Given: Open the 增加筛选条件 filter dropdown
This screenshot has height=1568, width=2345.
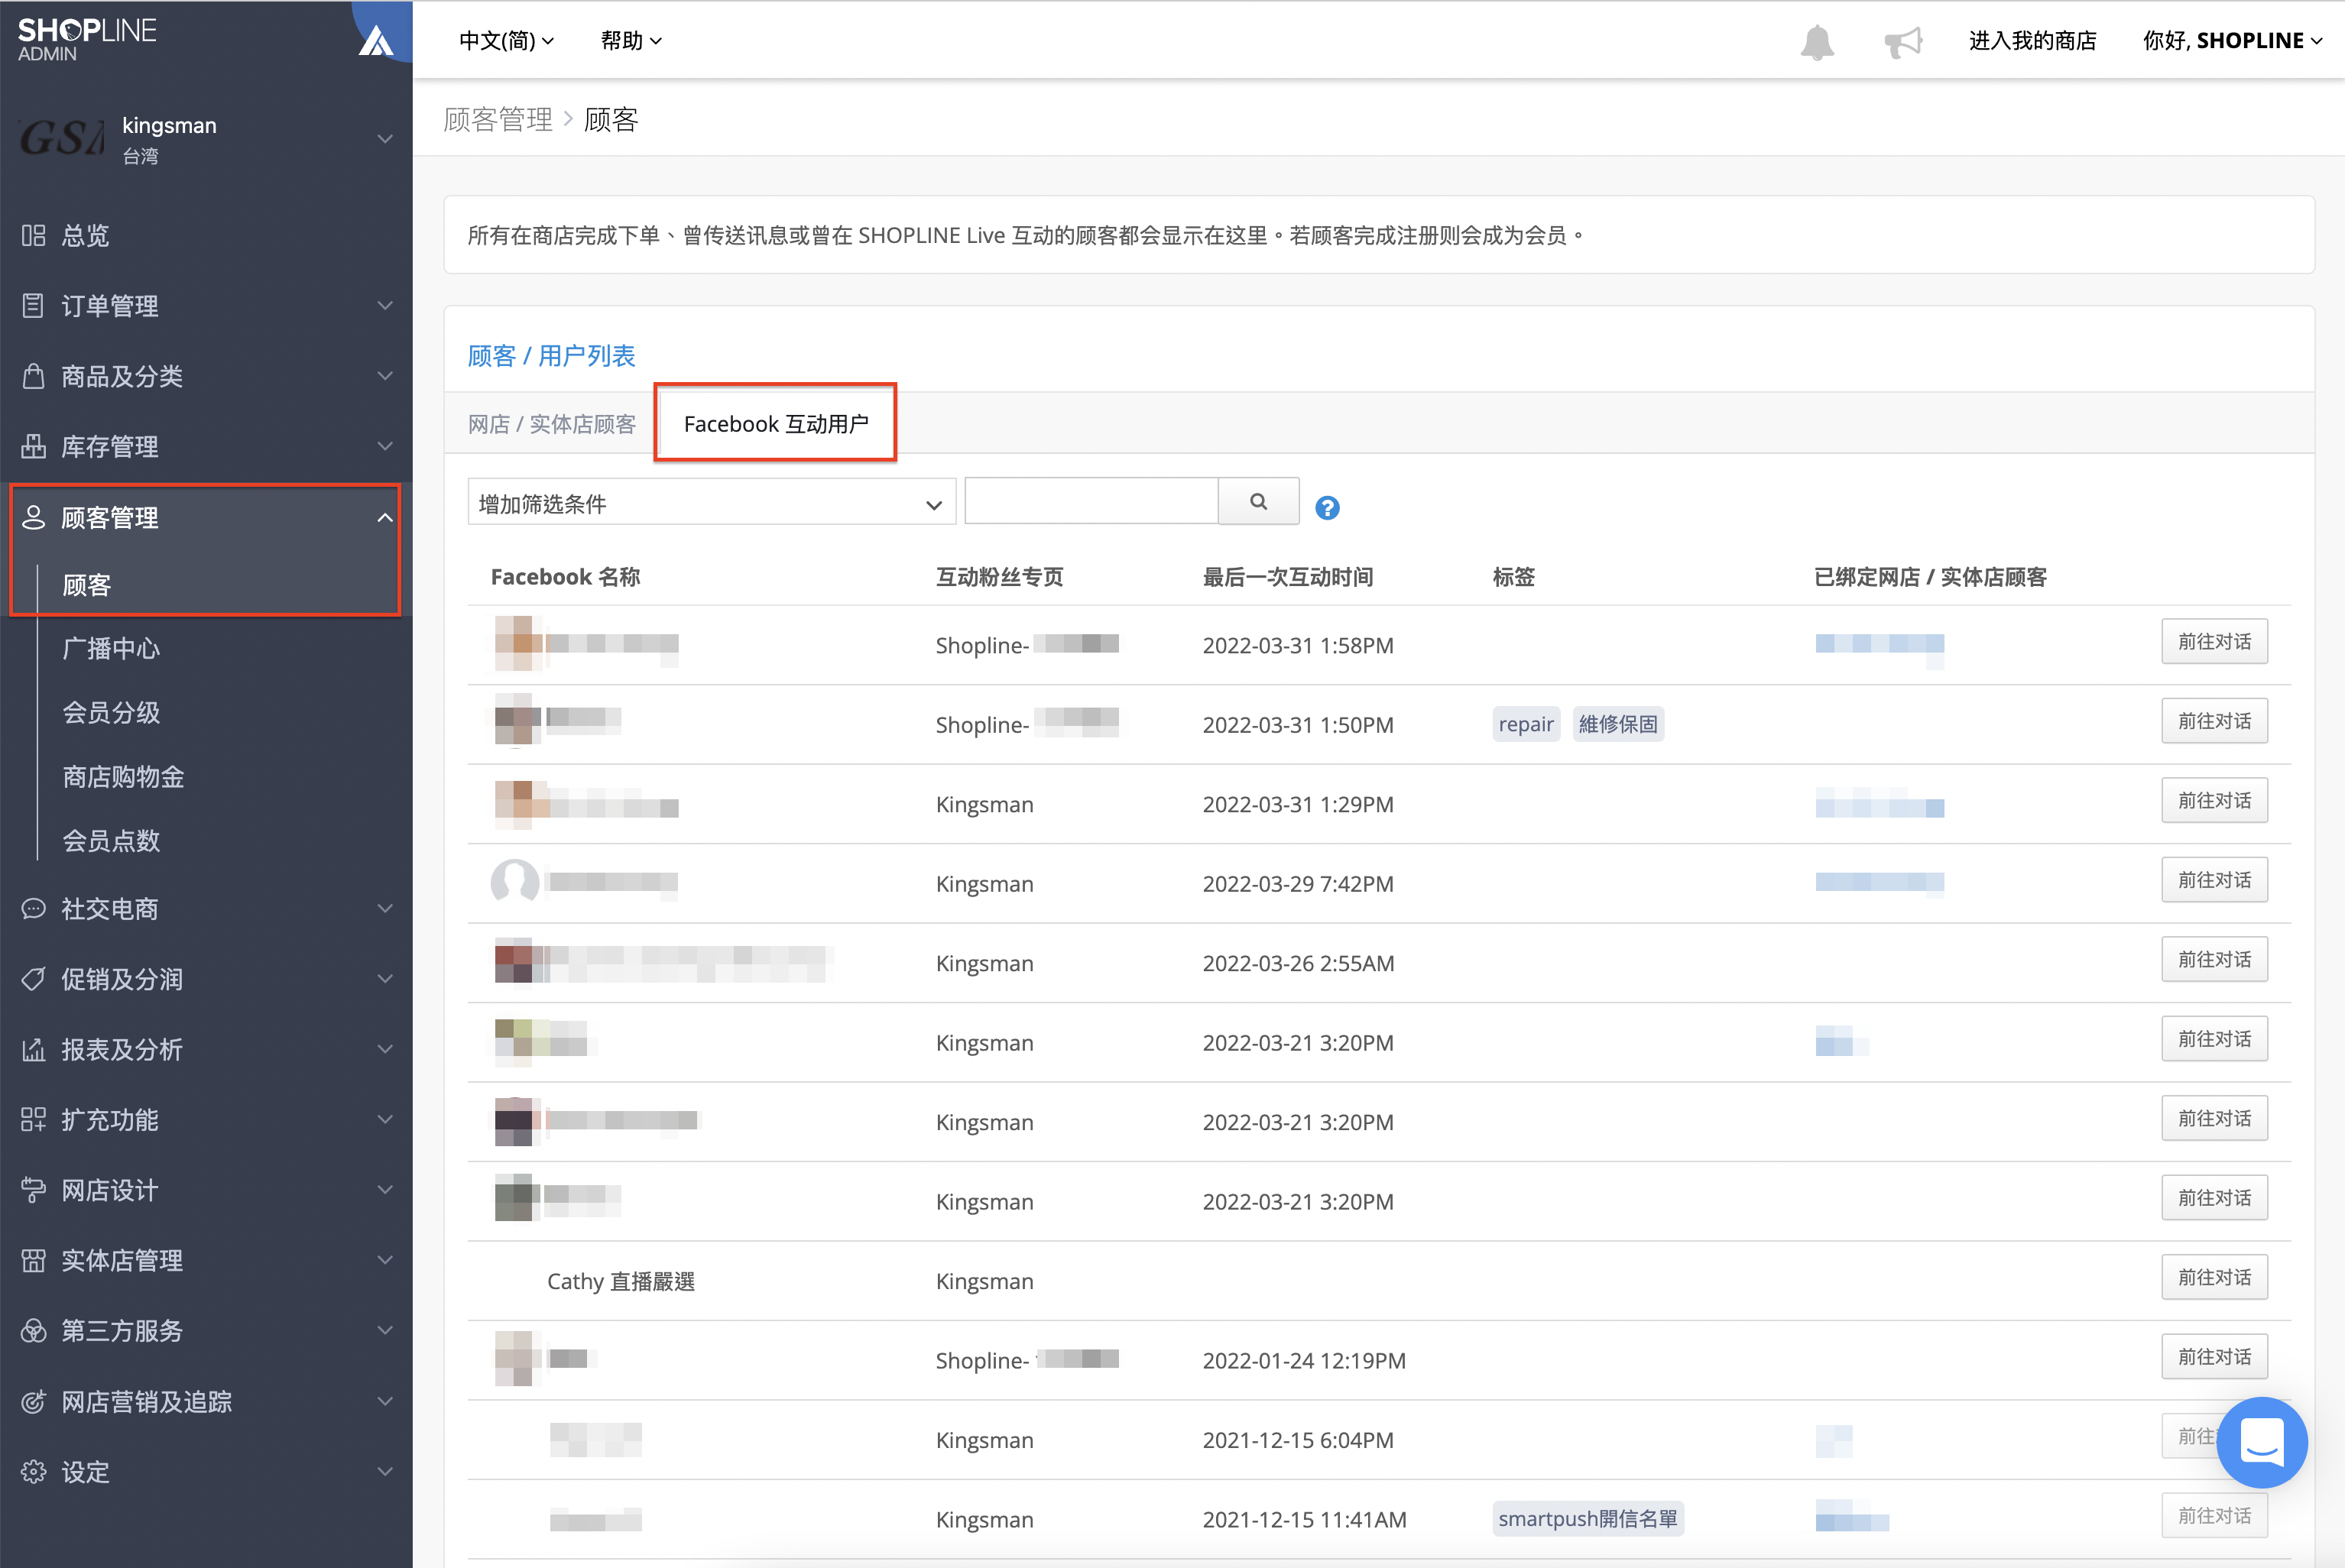Looking at the screenshot, I should [x=711, y=503].
